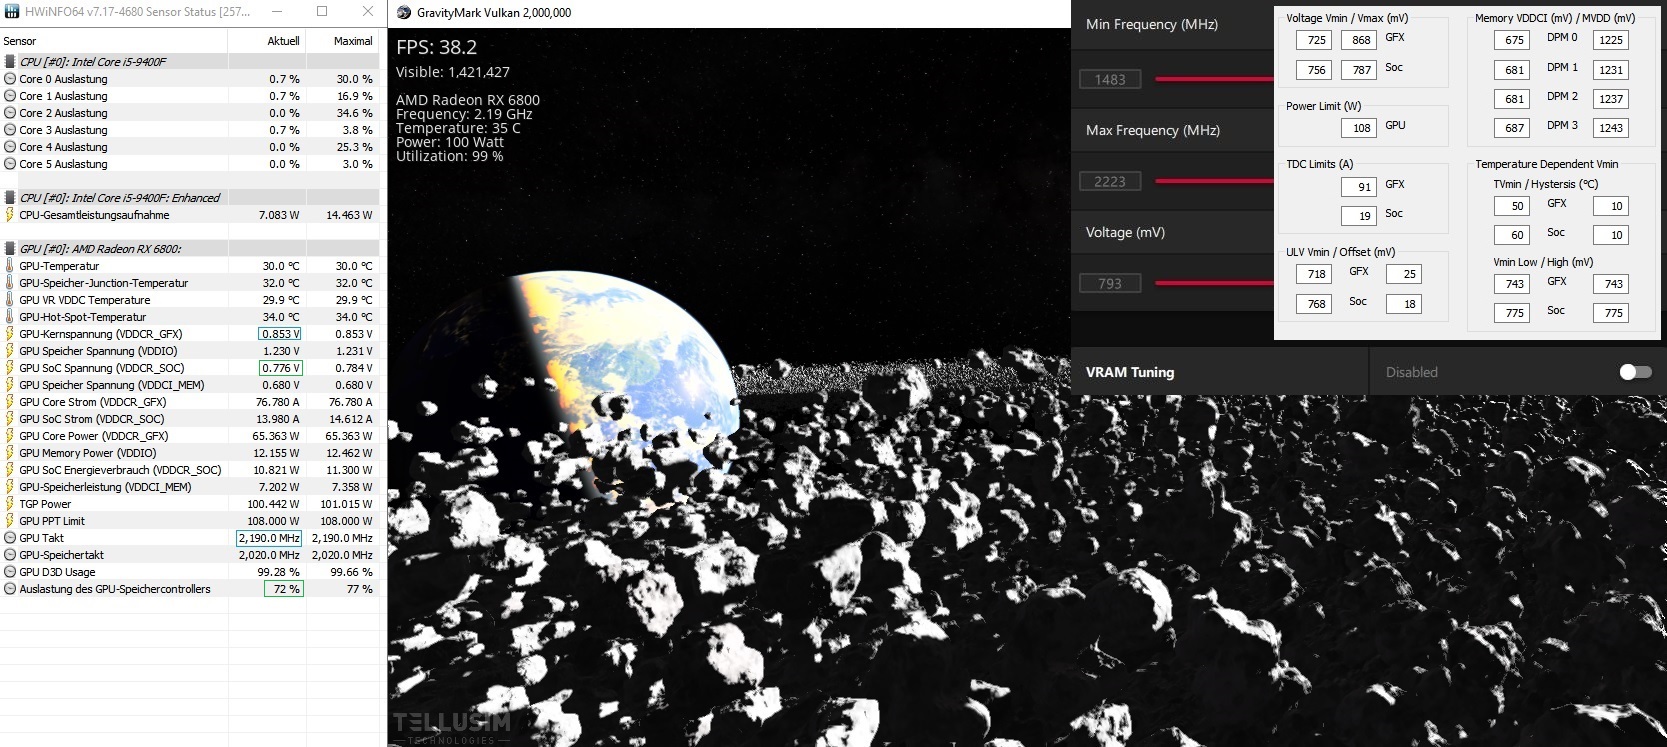
Task: Click the Soc Vmin field showing 756
Action: click(1314, 70)
